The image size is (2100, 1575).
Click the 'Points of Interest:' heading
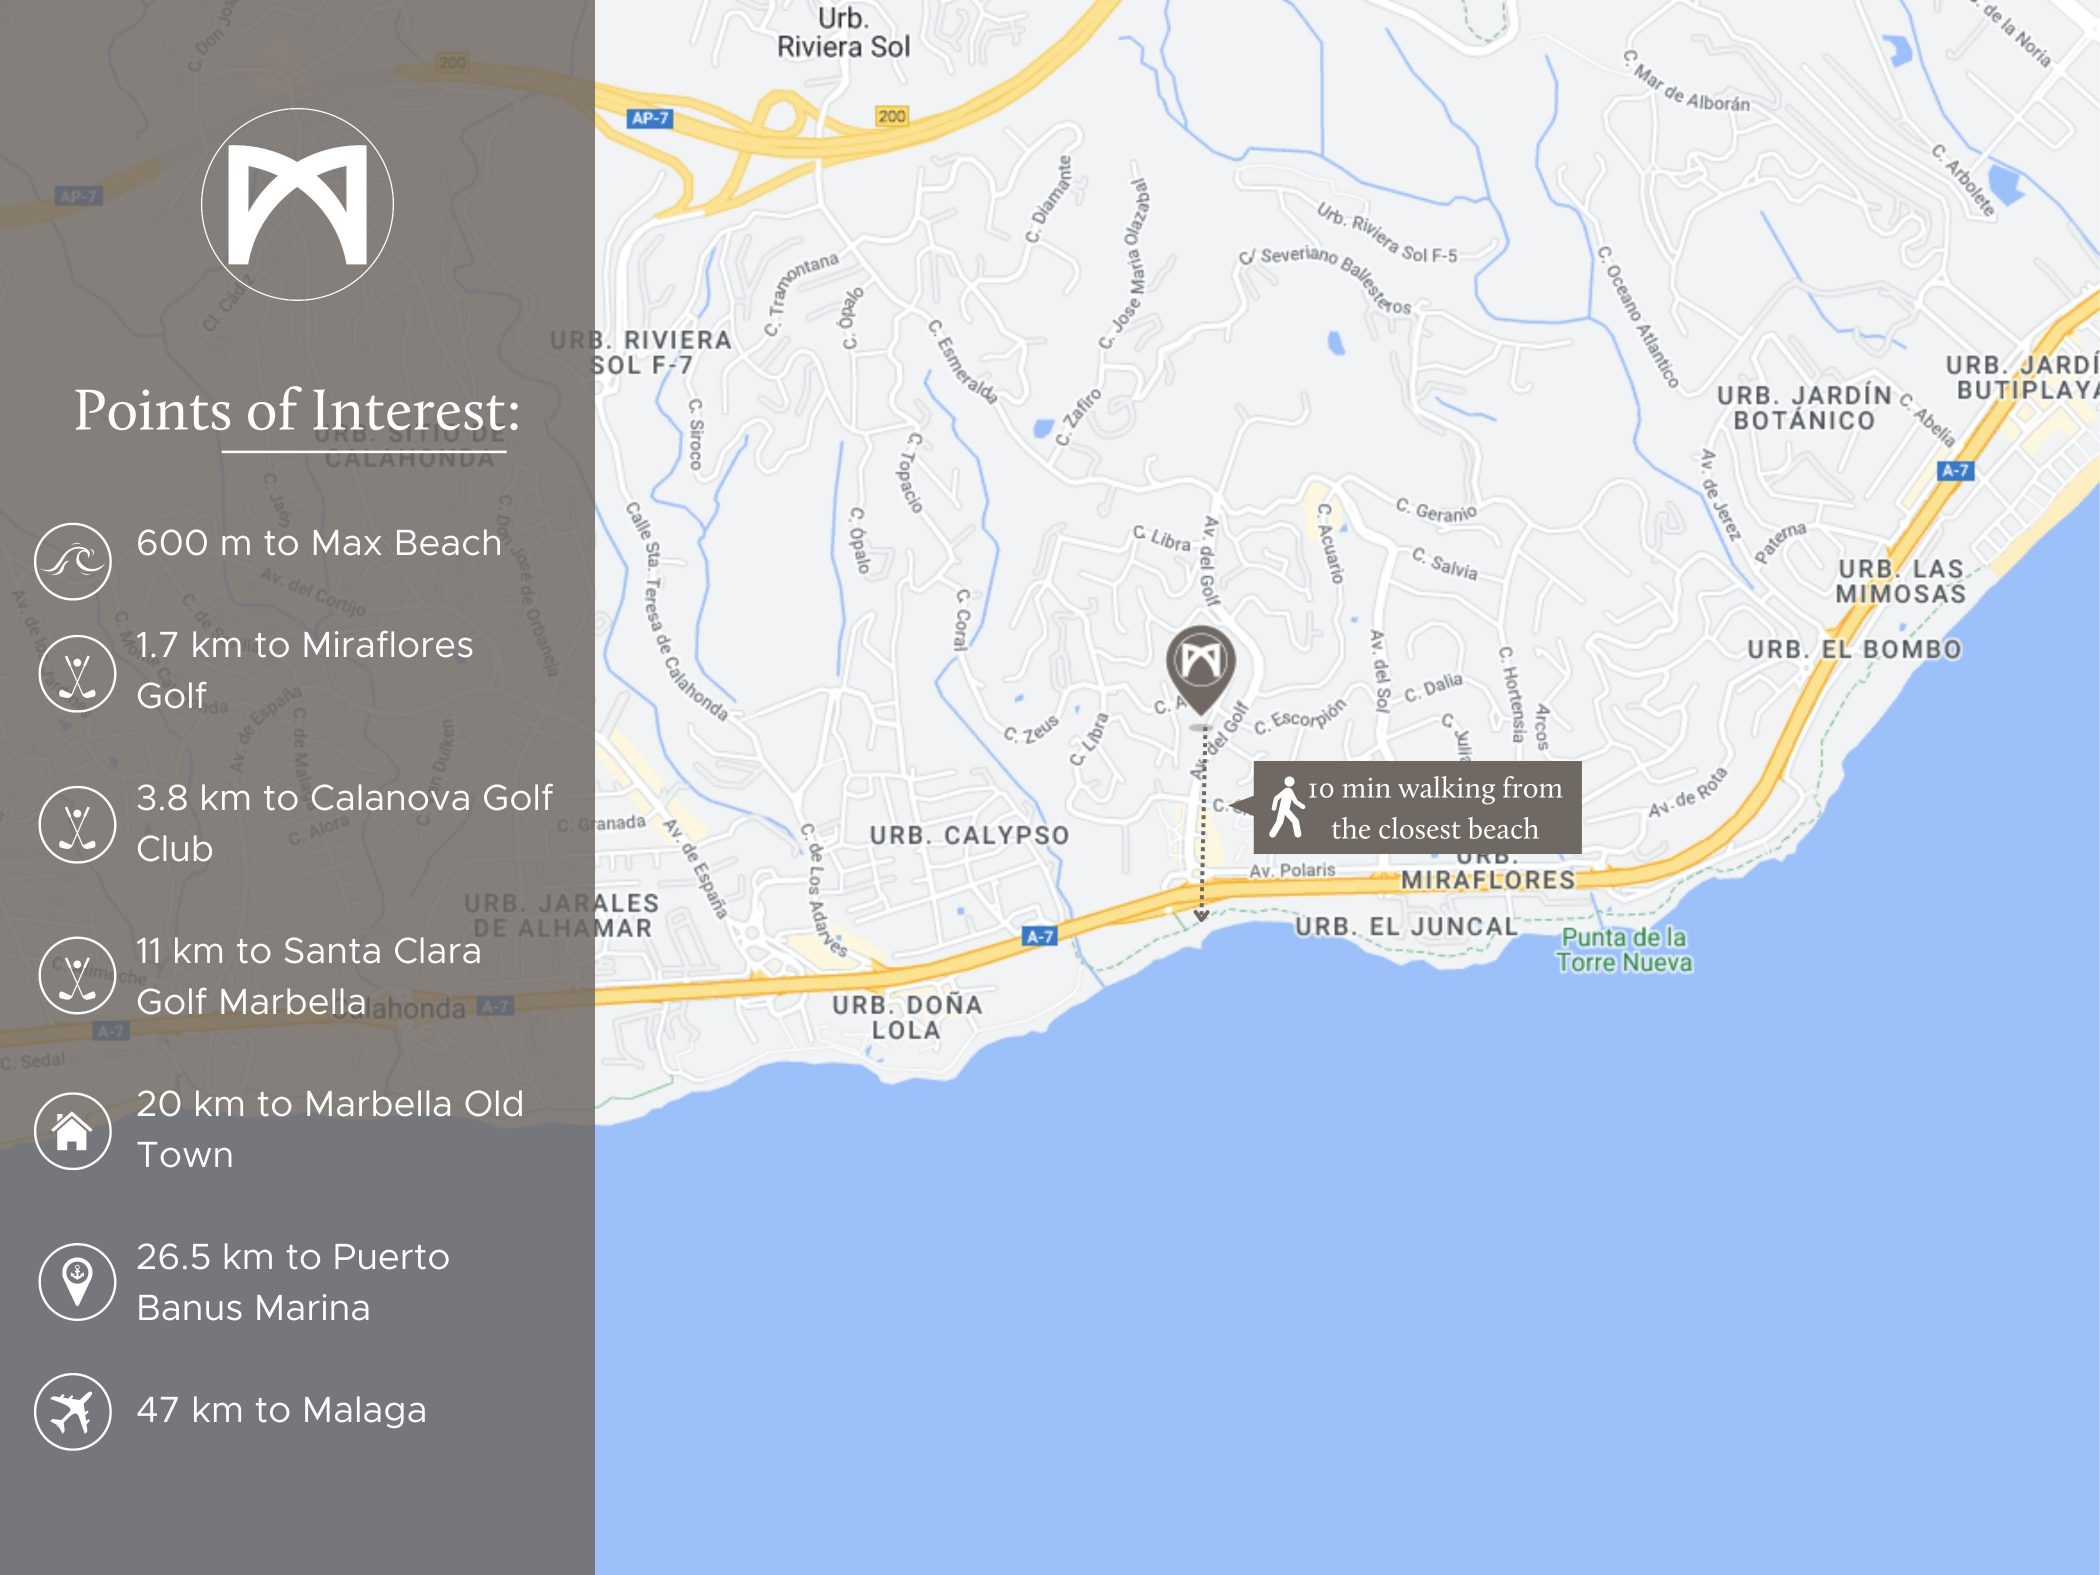pos(297,411)
